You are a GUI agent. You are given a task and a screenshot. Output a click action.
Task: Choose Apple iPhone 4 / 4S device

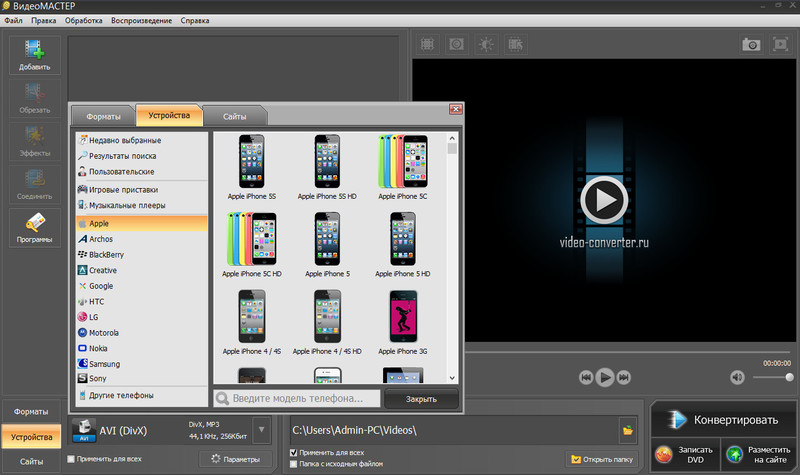pos(252,322)
